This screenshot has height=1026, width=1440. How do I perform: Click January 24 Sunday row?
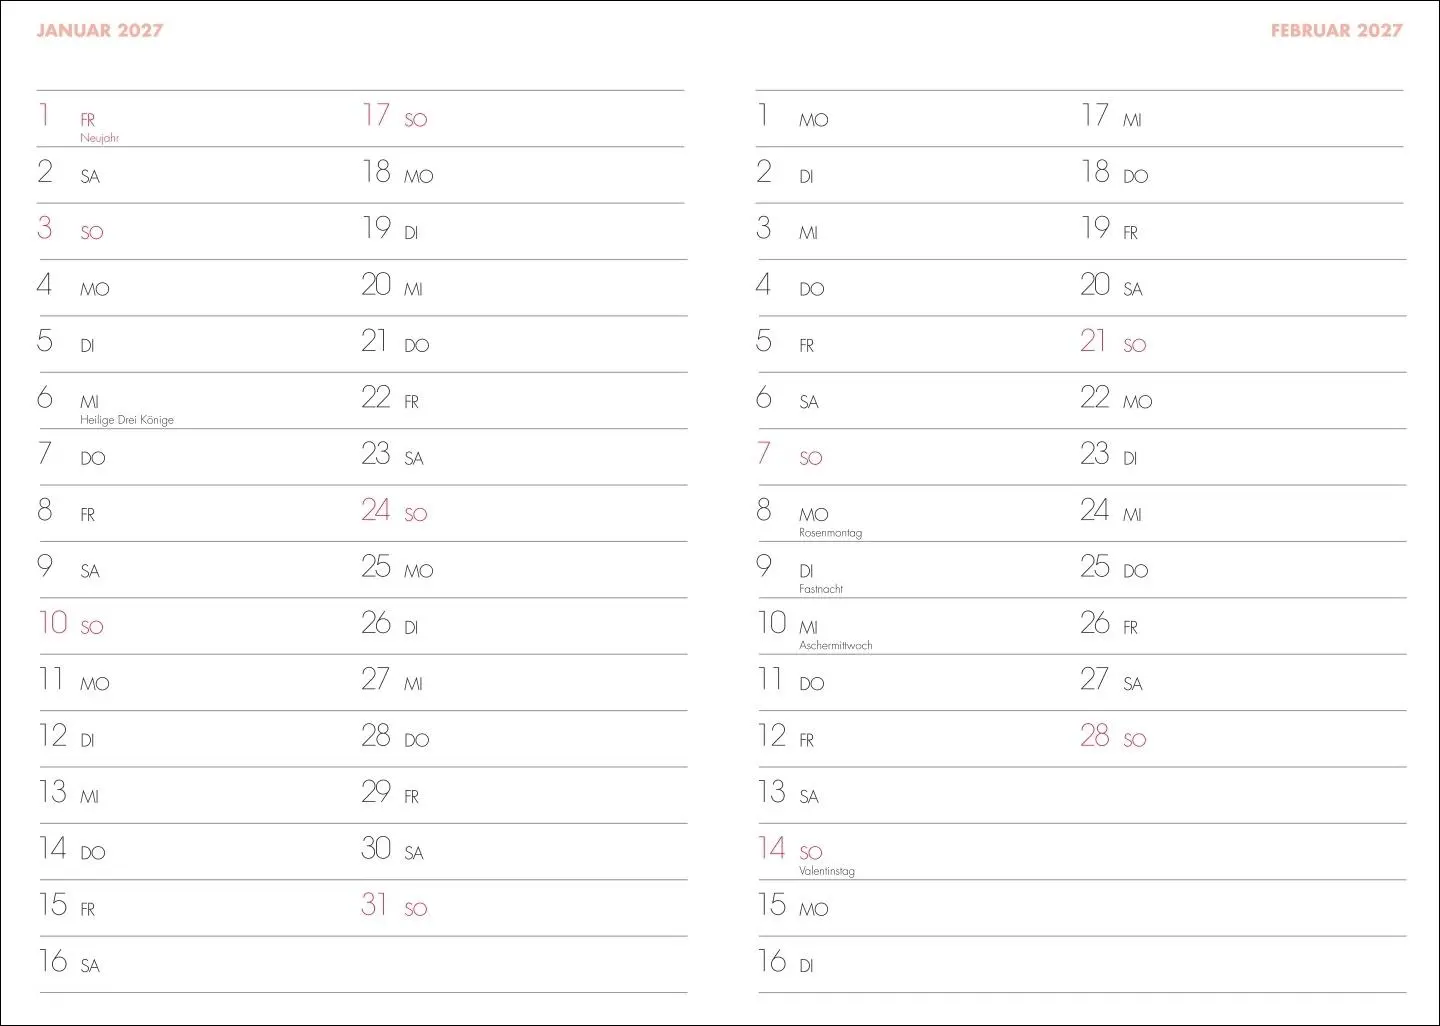[x=524, y=514]
